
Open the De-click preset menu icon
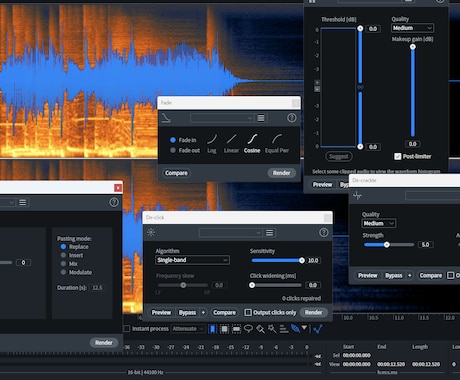point(269,233)
